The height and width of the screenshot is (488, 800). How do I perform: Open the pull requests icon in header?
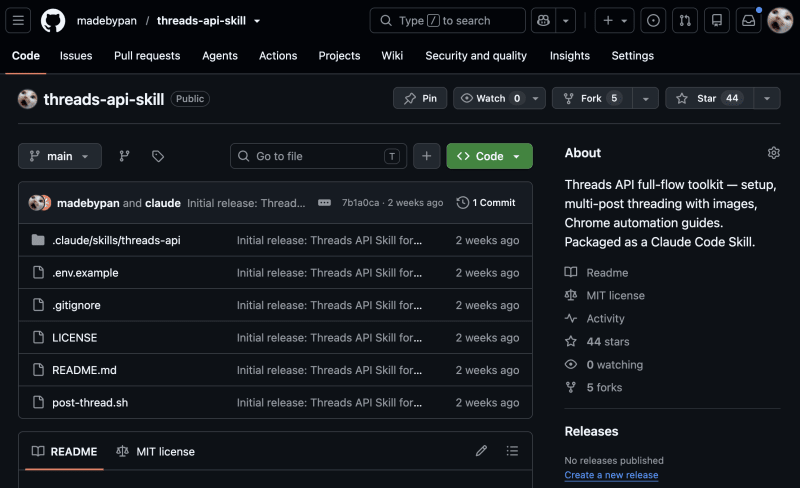coord(685,20)
